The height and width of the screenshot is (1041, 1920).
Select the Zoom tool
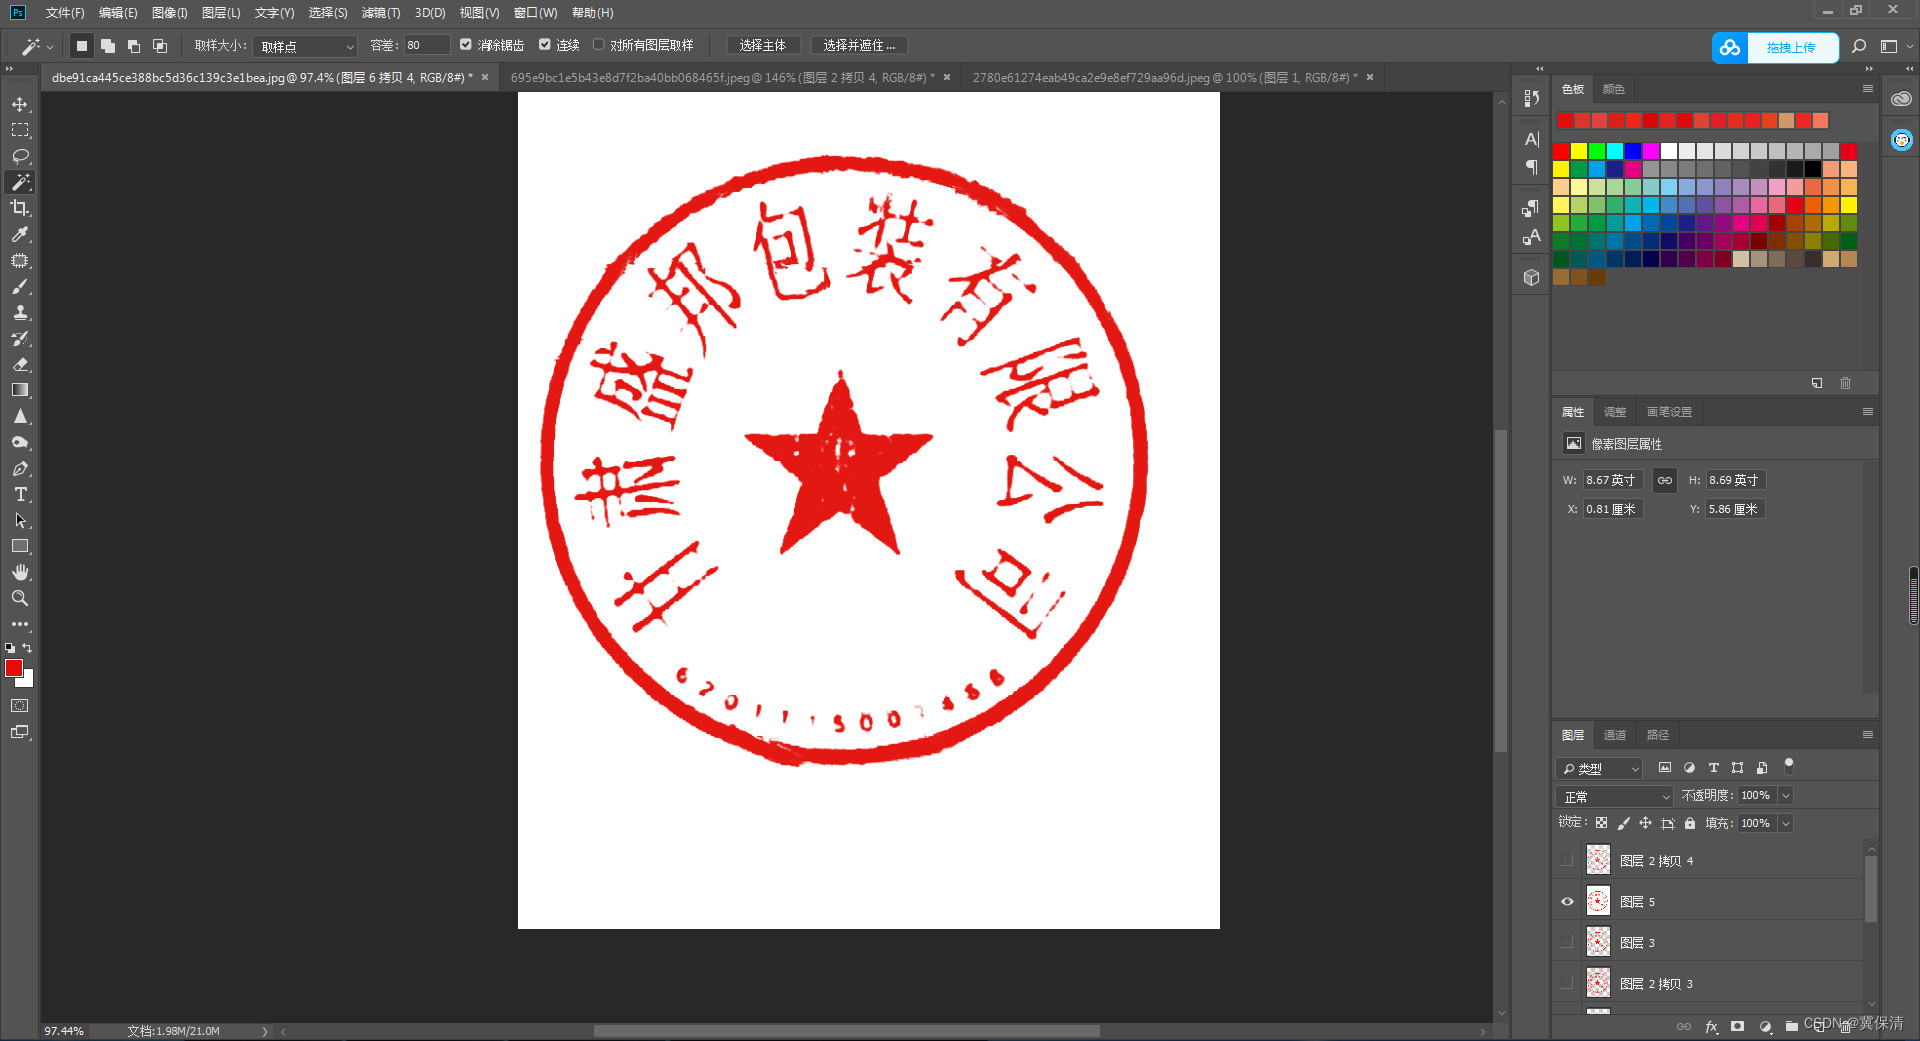coord(20,599)
